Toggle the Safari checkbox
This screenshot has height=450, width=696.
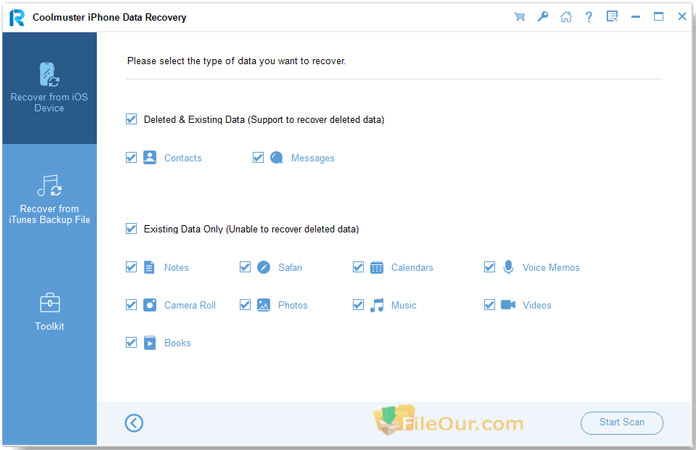245,267
